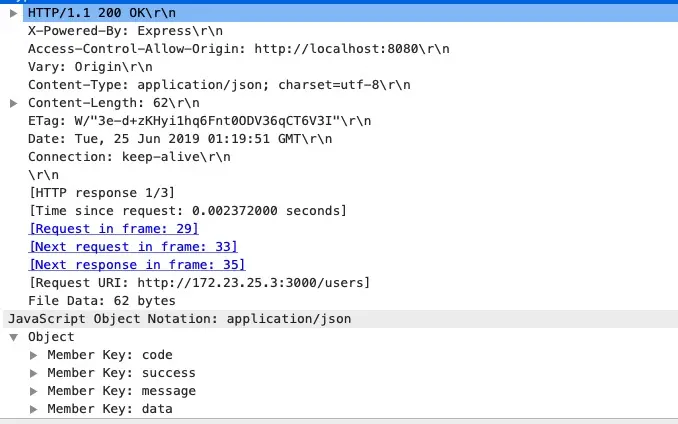Follow Next request in frame: 33 link
678x424 pixels.
coord(133,247)
